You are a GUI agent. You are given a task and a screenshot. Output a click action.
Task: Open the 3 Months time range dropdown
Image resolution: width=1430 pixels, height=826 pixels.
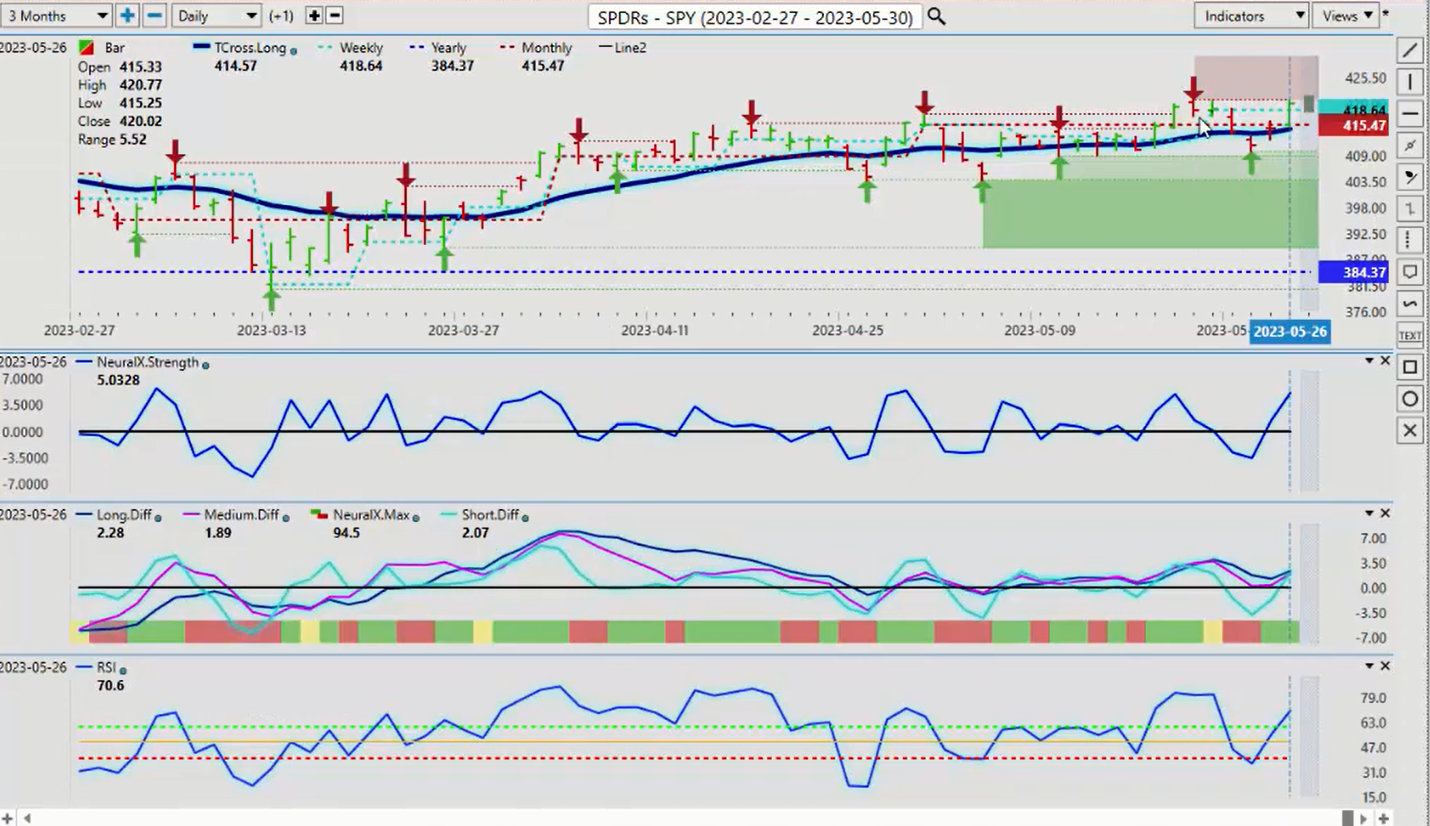click(x=56, y=15)
